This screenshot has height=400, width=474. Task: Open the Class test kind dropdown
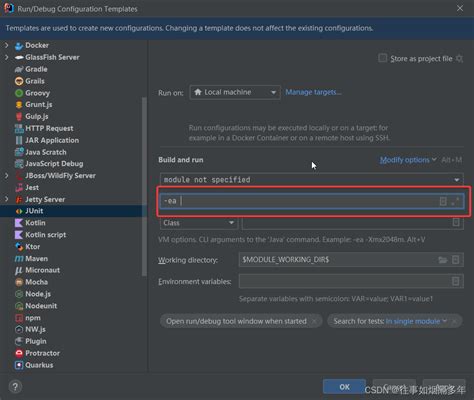click(x=199, y=223)
